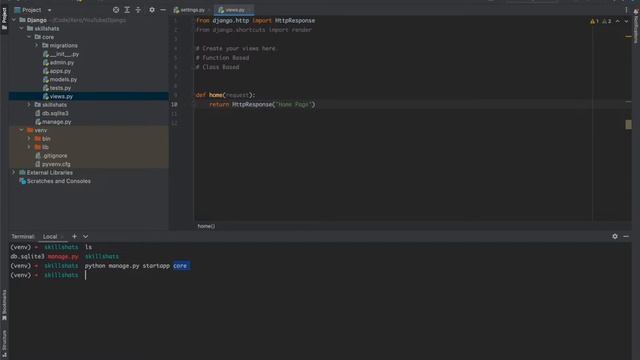The image size is (640, 360).
Task: Expand the lib folder
Action: click(29, 147)
